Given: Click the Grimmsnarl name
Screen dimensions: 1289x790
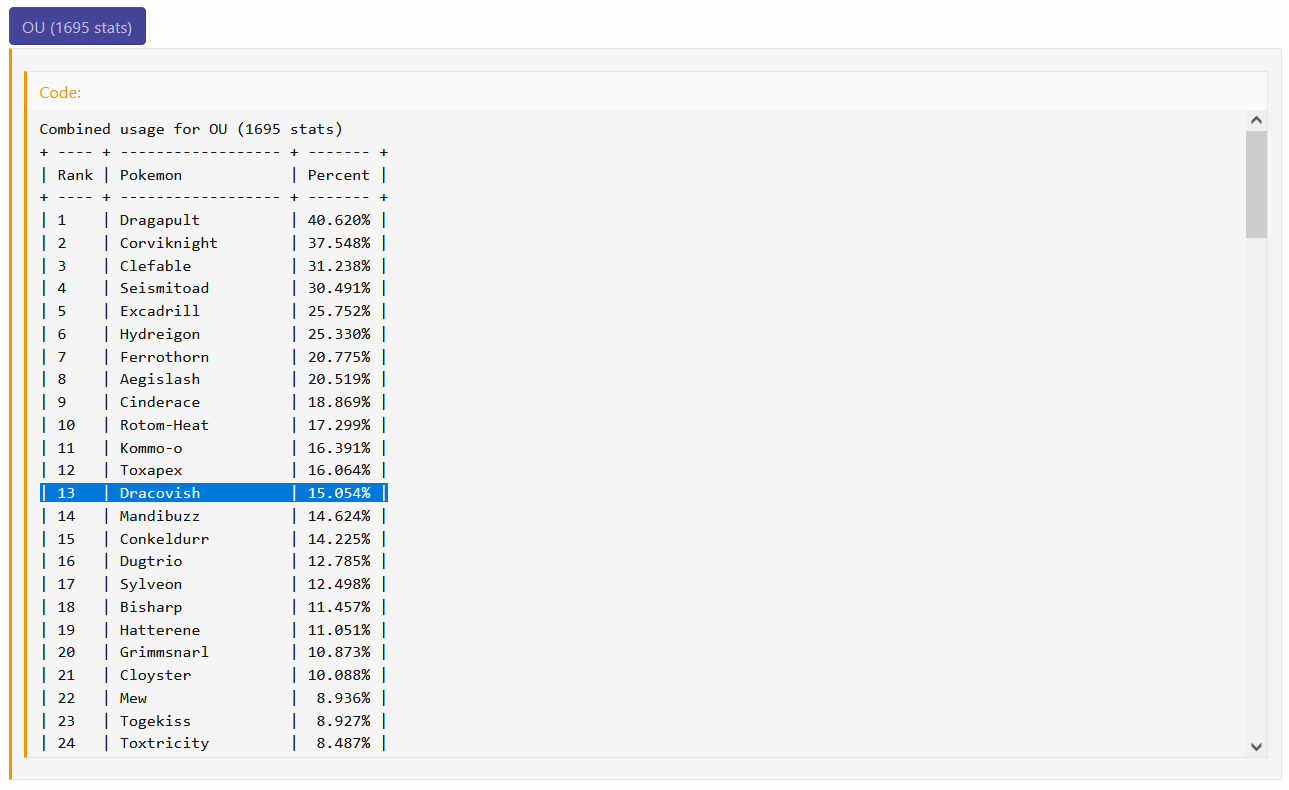Looking at the screenshot, I should pos(164,652).
